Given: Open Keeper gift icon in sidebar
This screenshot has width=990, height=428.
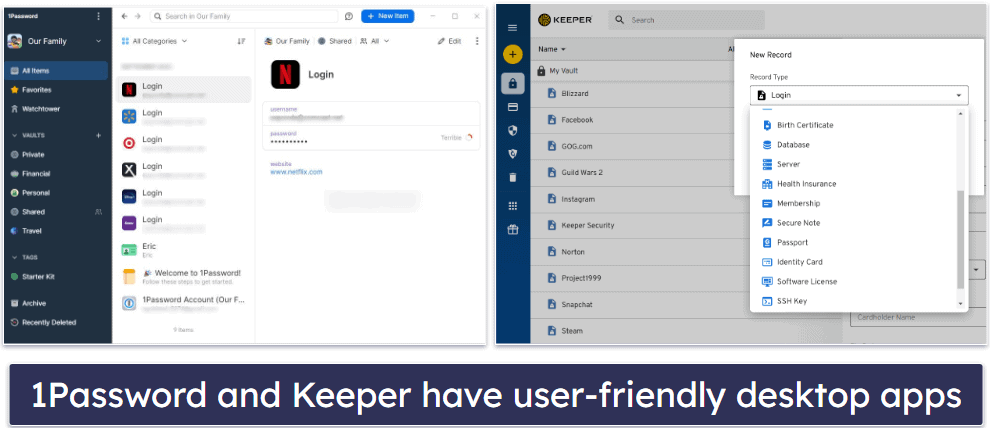Looking at the screenshot, I should tap(513, 230).
